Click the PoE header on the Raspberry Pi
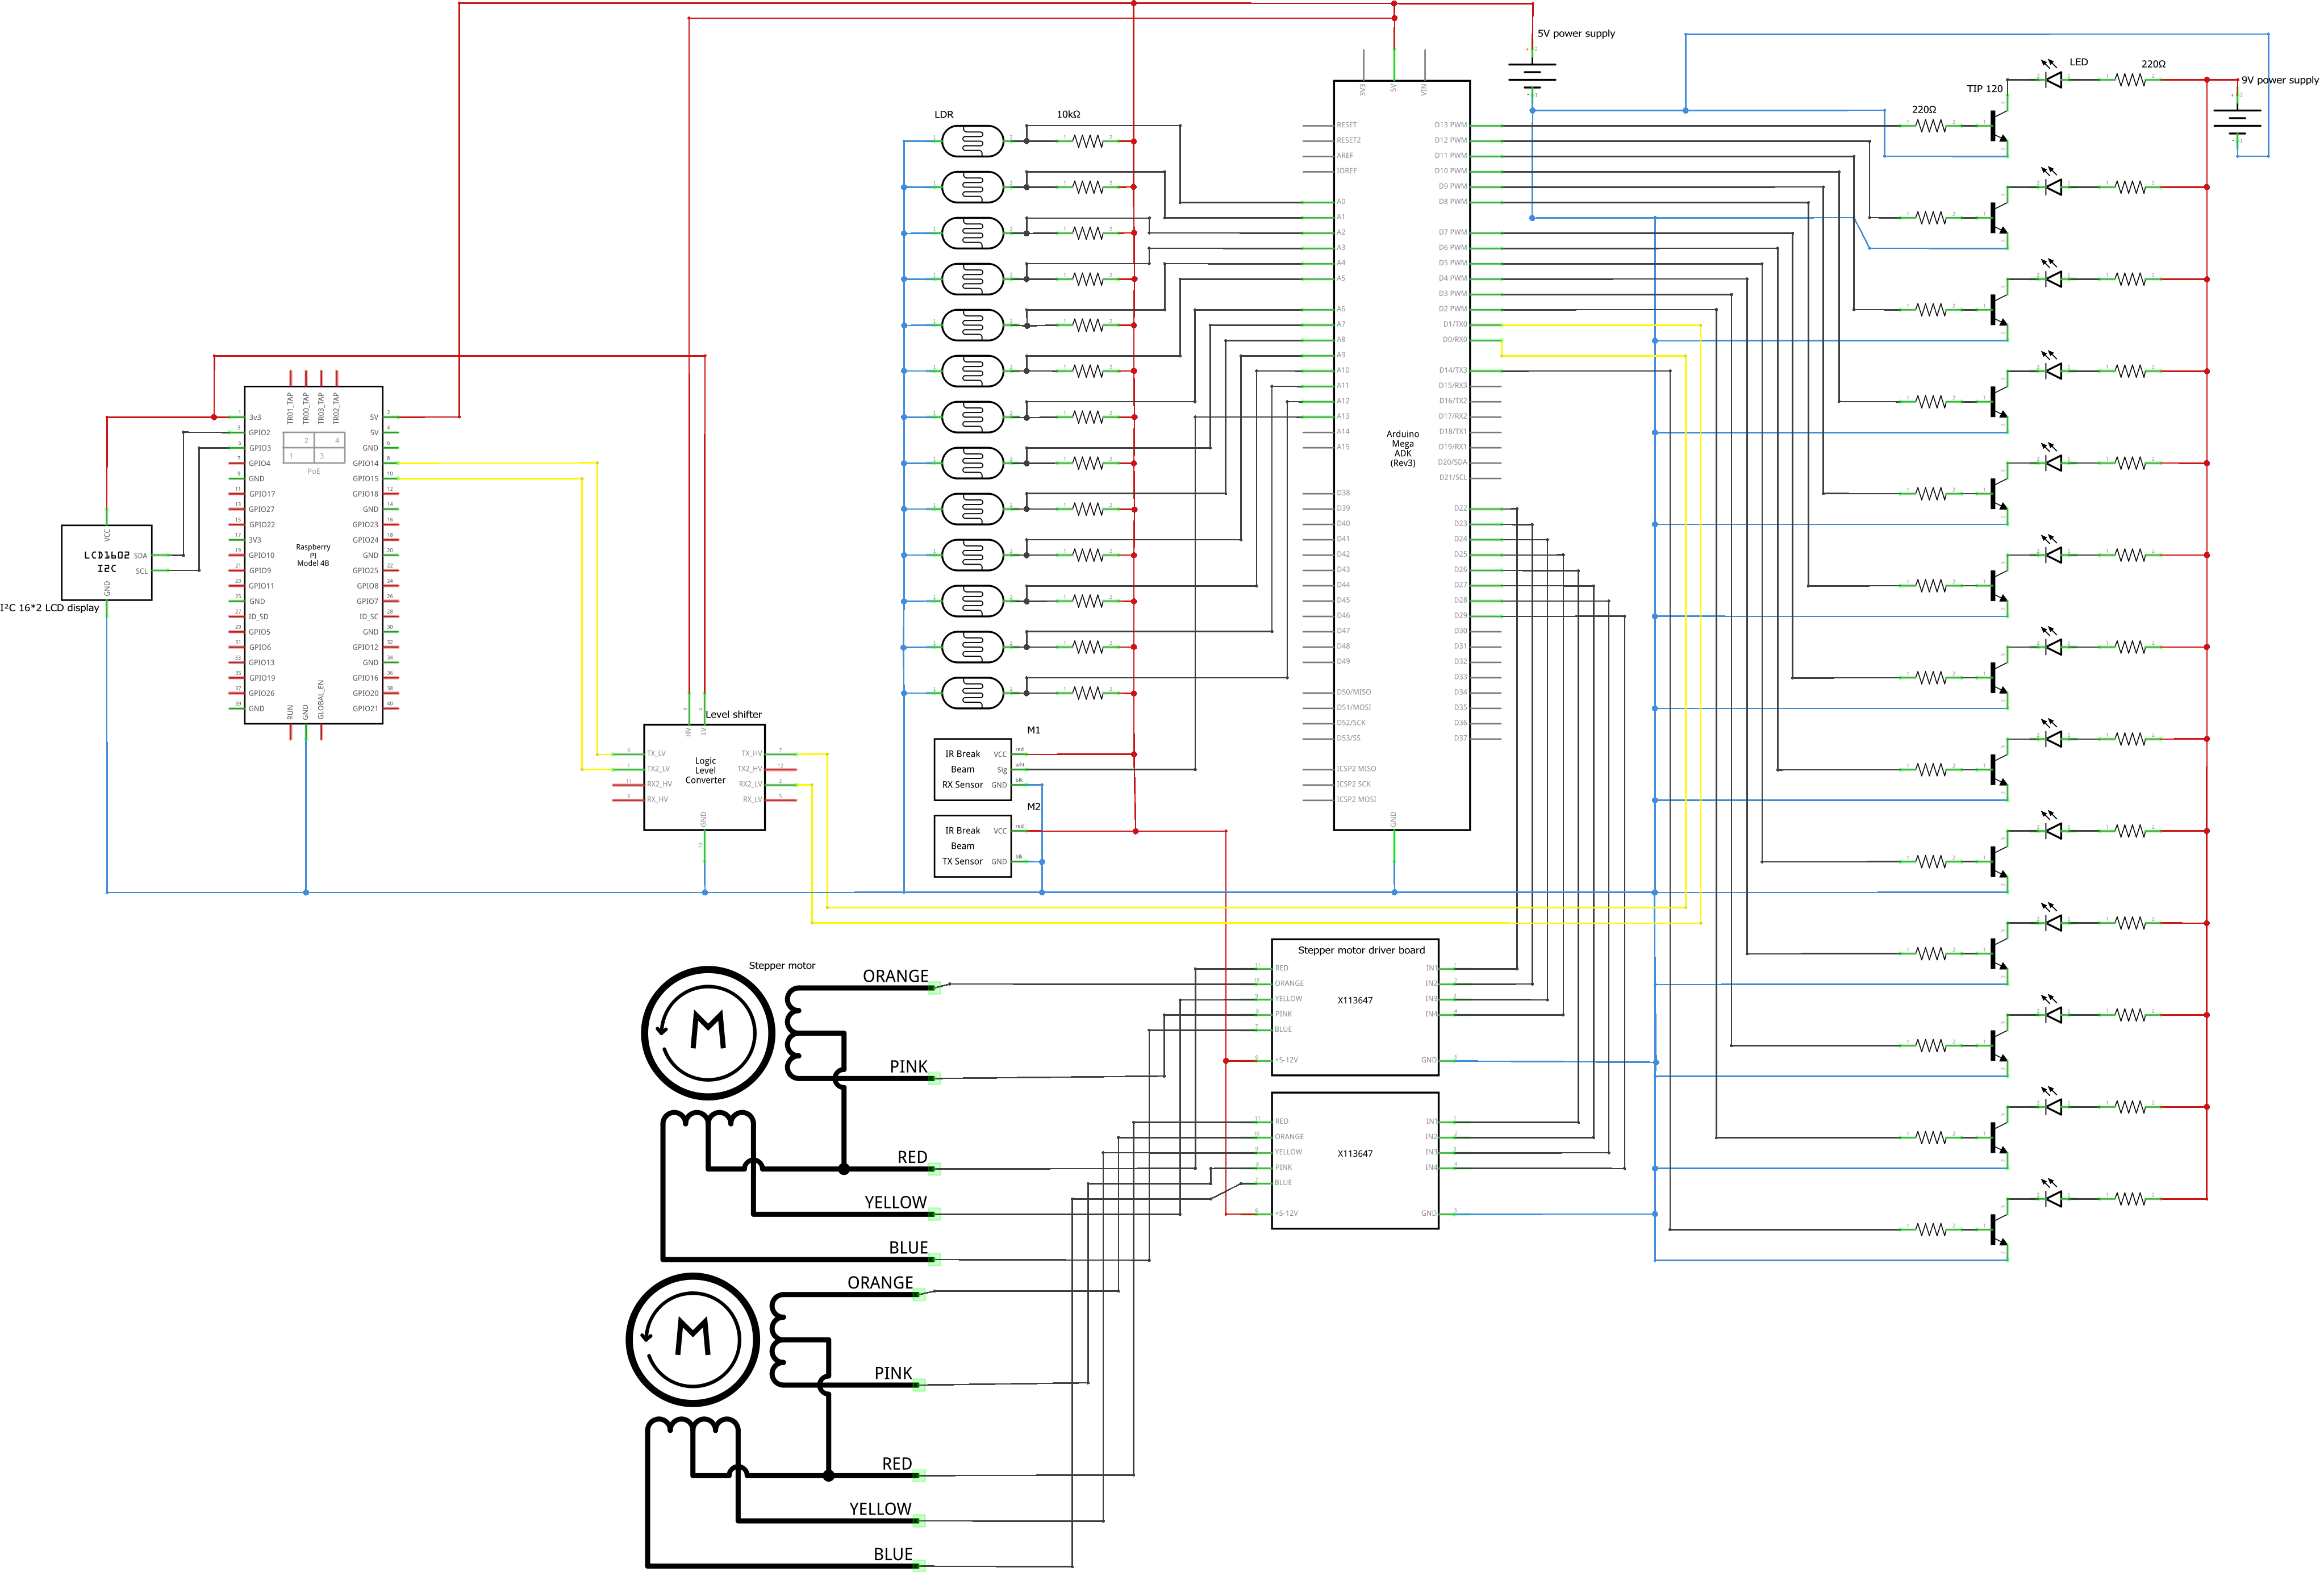This screenshot has width=2324, height=1572. click(314, 448)
